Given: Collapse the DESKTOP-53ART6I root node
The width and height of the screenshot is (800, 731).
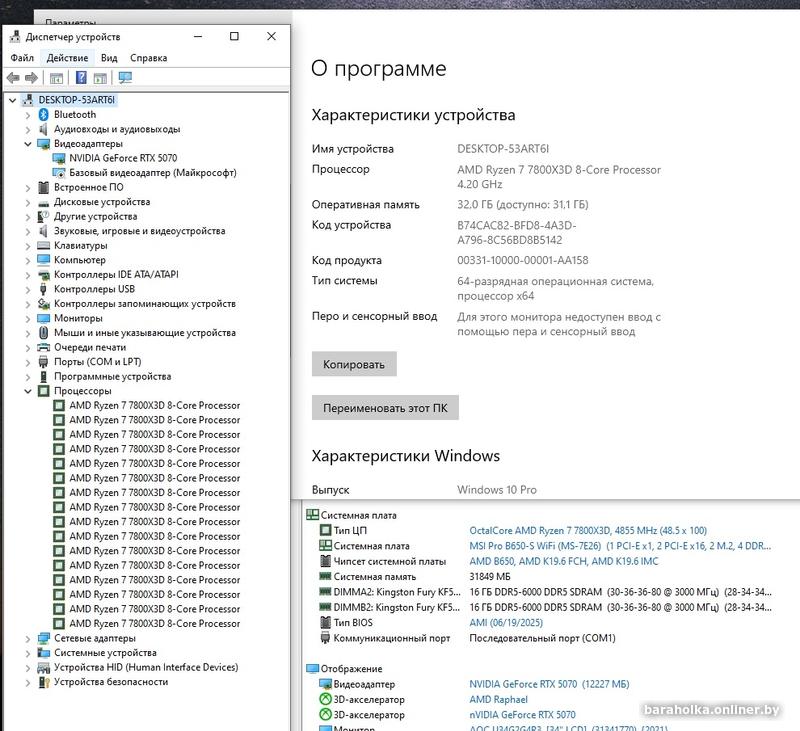Looking at the screenshot, I should [x=13, y=100].
